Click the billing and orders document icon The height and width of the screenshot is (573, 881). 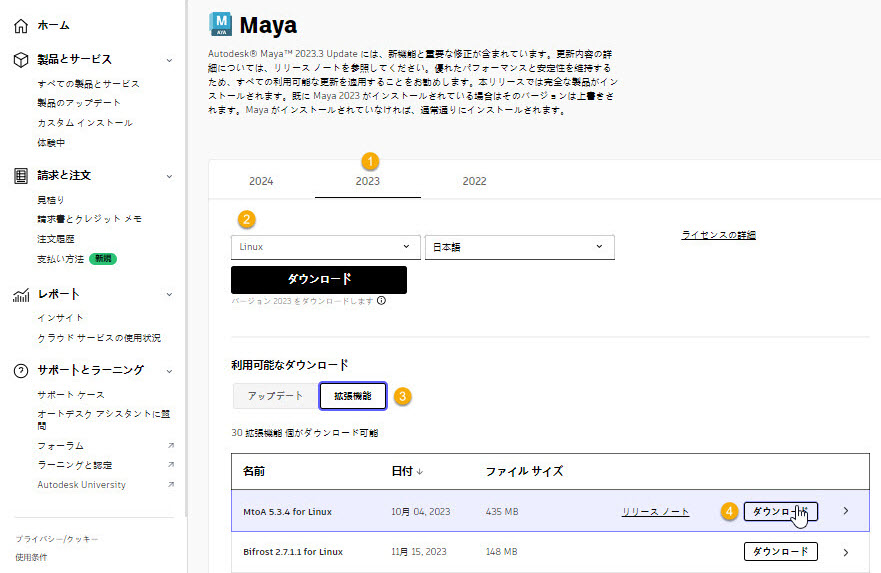[21, 176]
